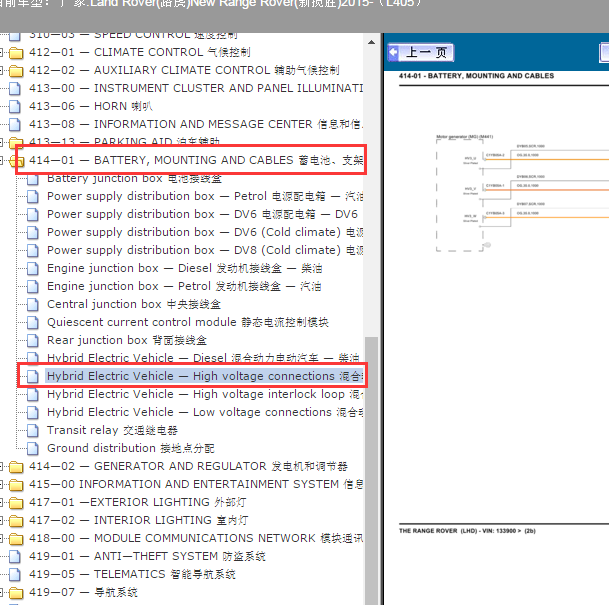Click page icon of Transit relay
The image size is (609, 605).
(x=33, y=430)
